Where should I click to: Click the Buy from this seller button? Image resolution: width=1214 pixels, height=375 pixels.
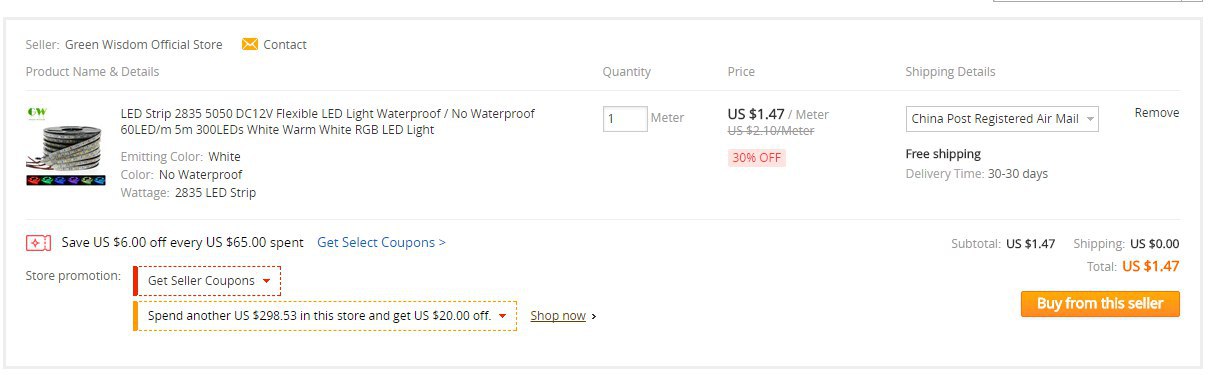[x=1100, y=304]
